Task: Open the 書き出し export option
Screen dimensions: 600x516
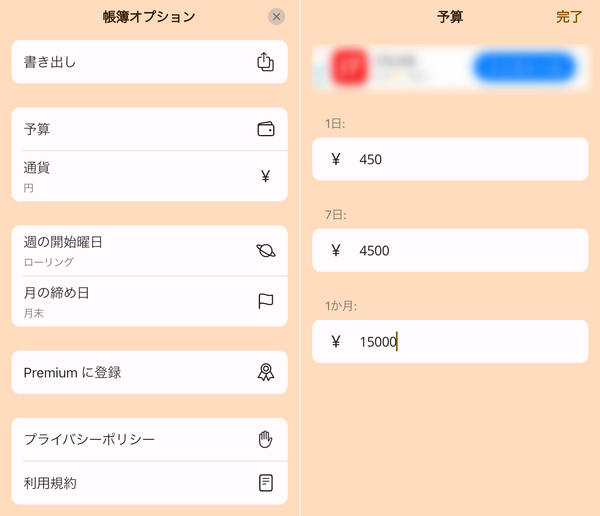Action: [x=150, y=62]
